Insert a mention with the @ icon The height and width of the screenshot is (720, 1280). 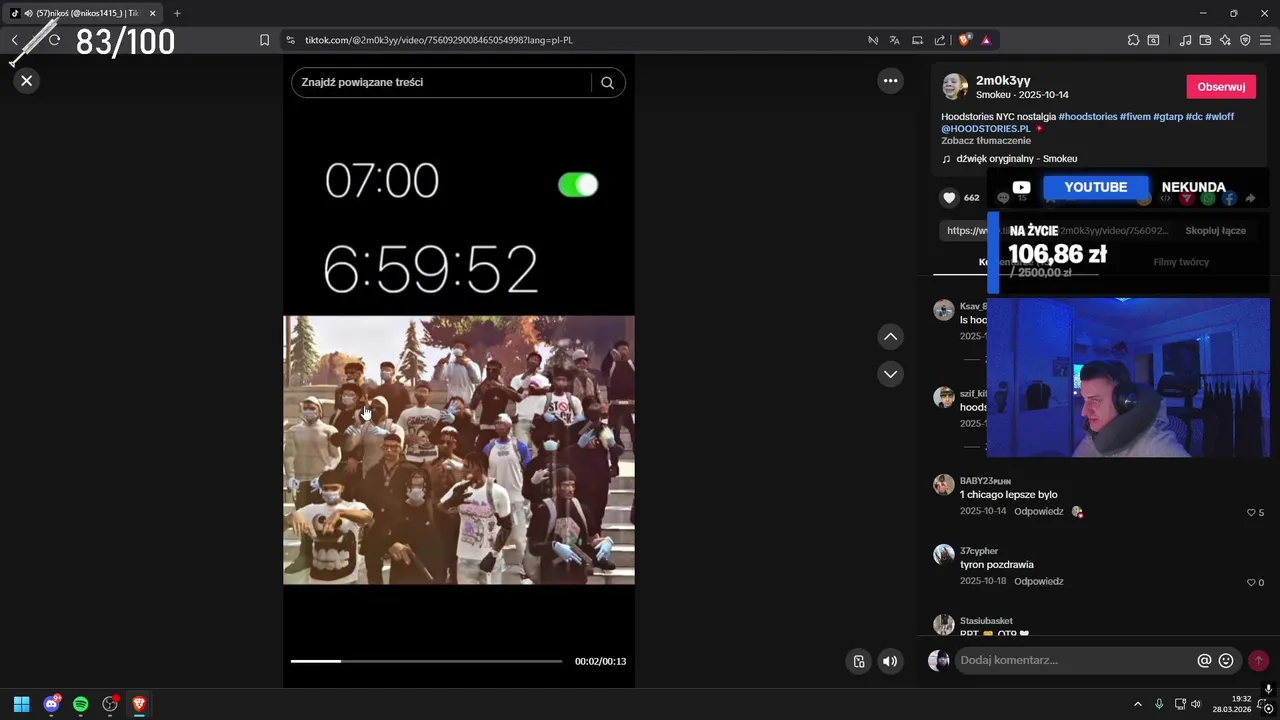[1204, 661]
